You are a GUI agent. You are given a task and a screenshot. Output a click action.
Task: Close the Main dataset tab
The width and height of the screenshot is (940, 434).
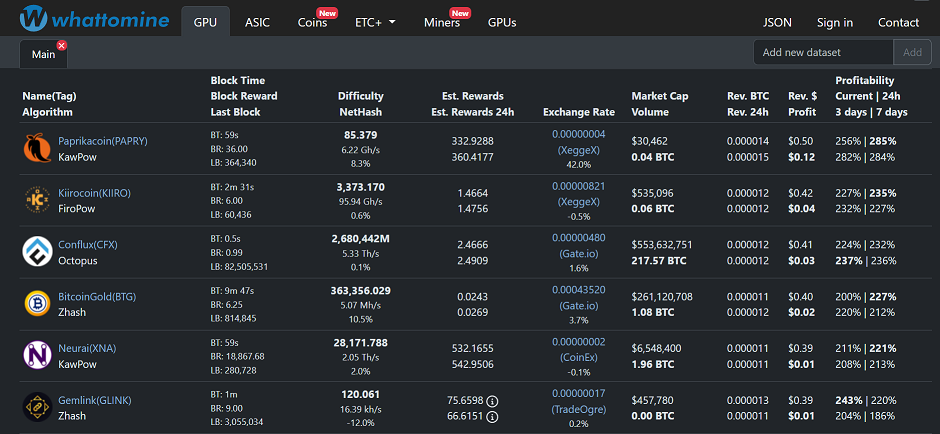click(62, 46)
